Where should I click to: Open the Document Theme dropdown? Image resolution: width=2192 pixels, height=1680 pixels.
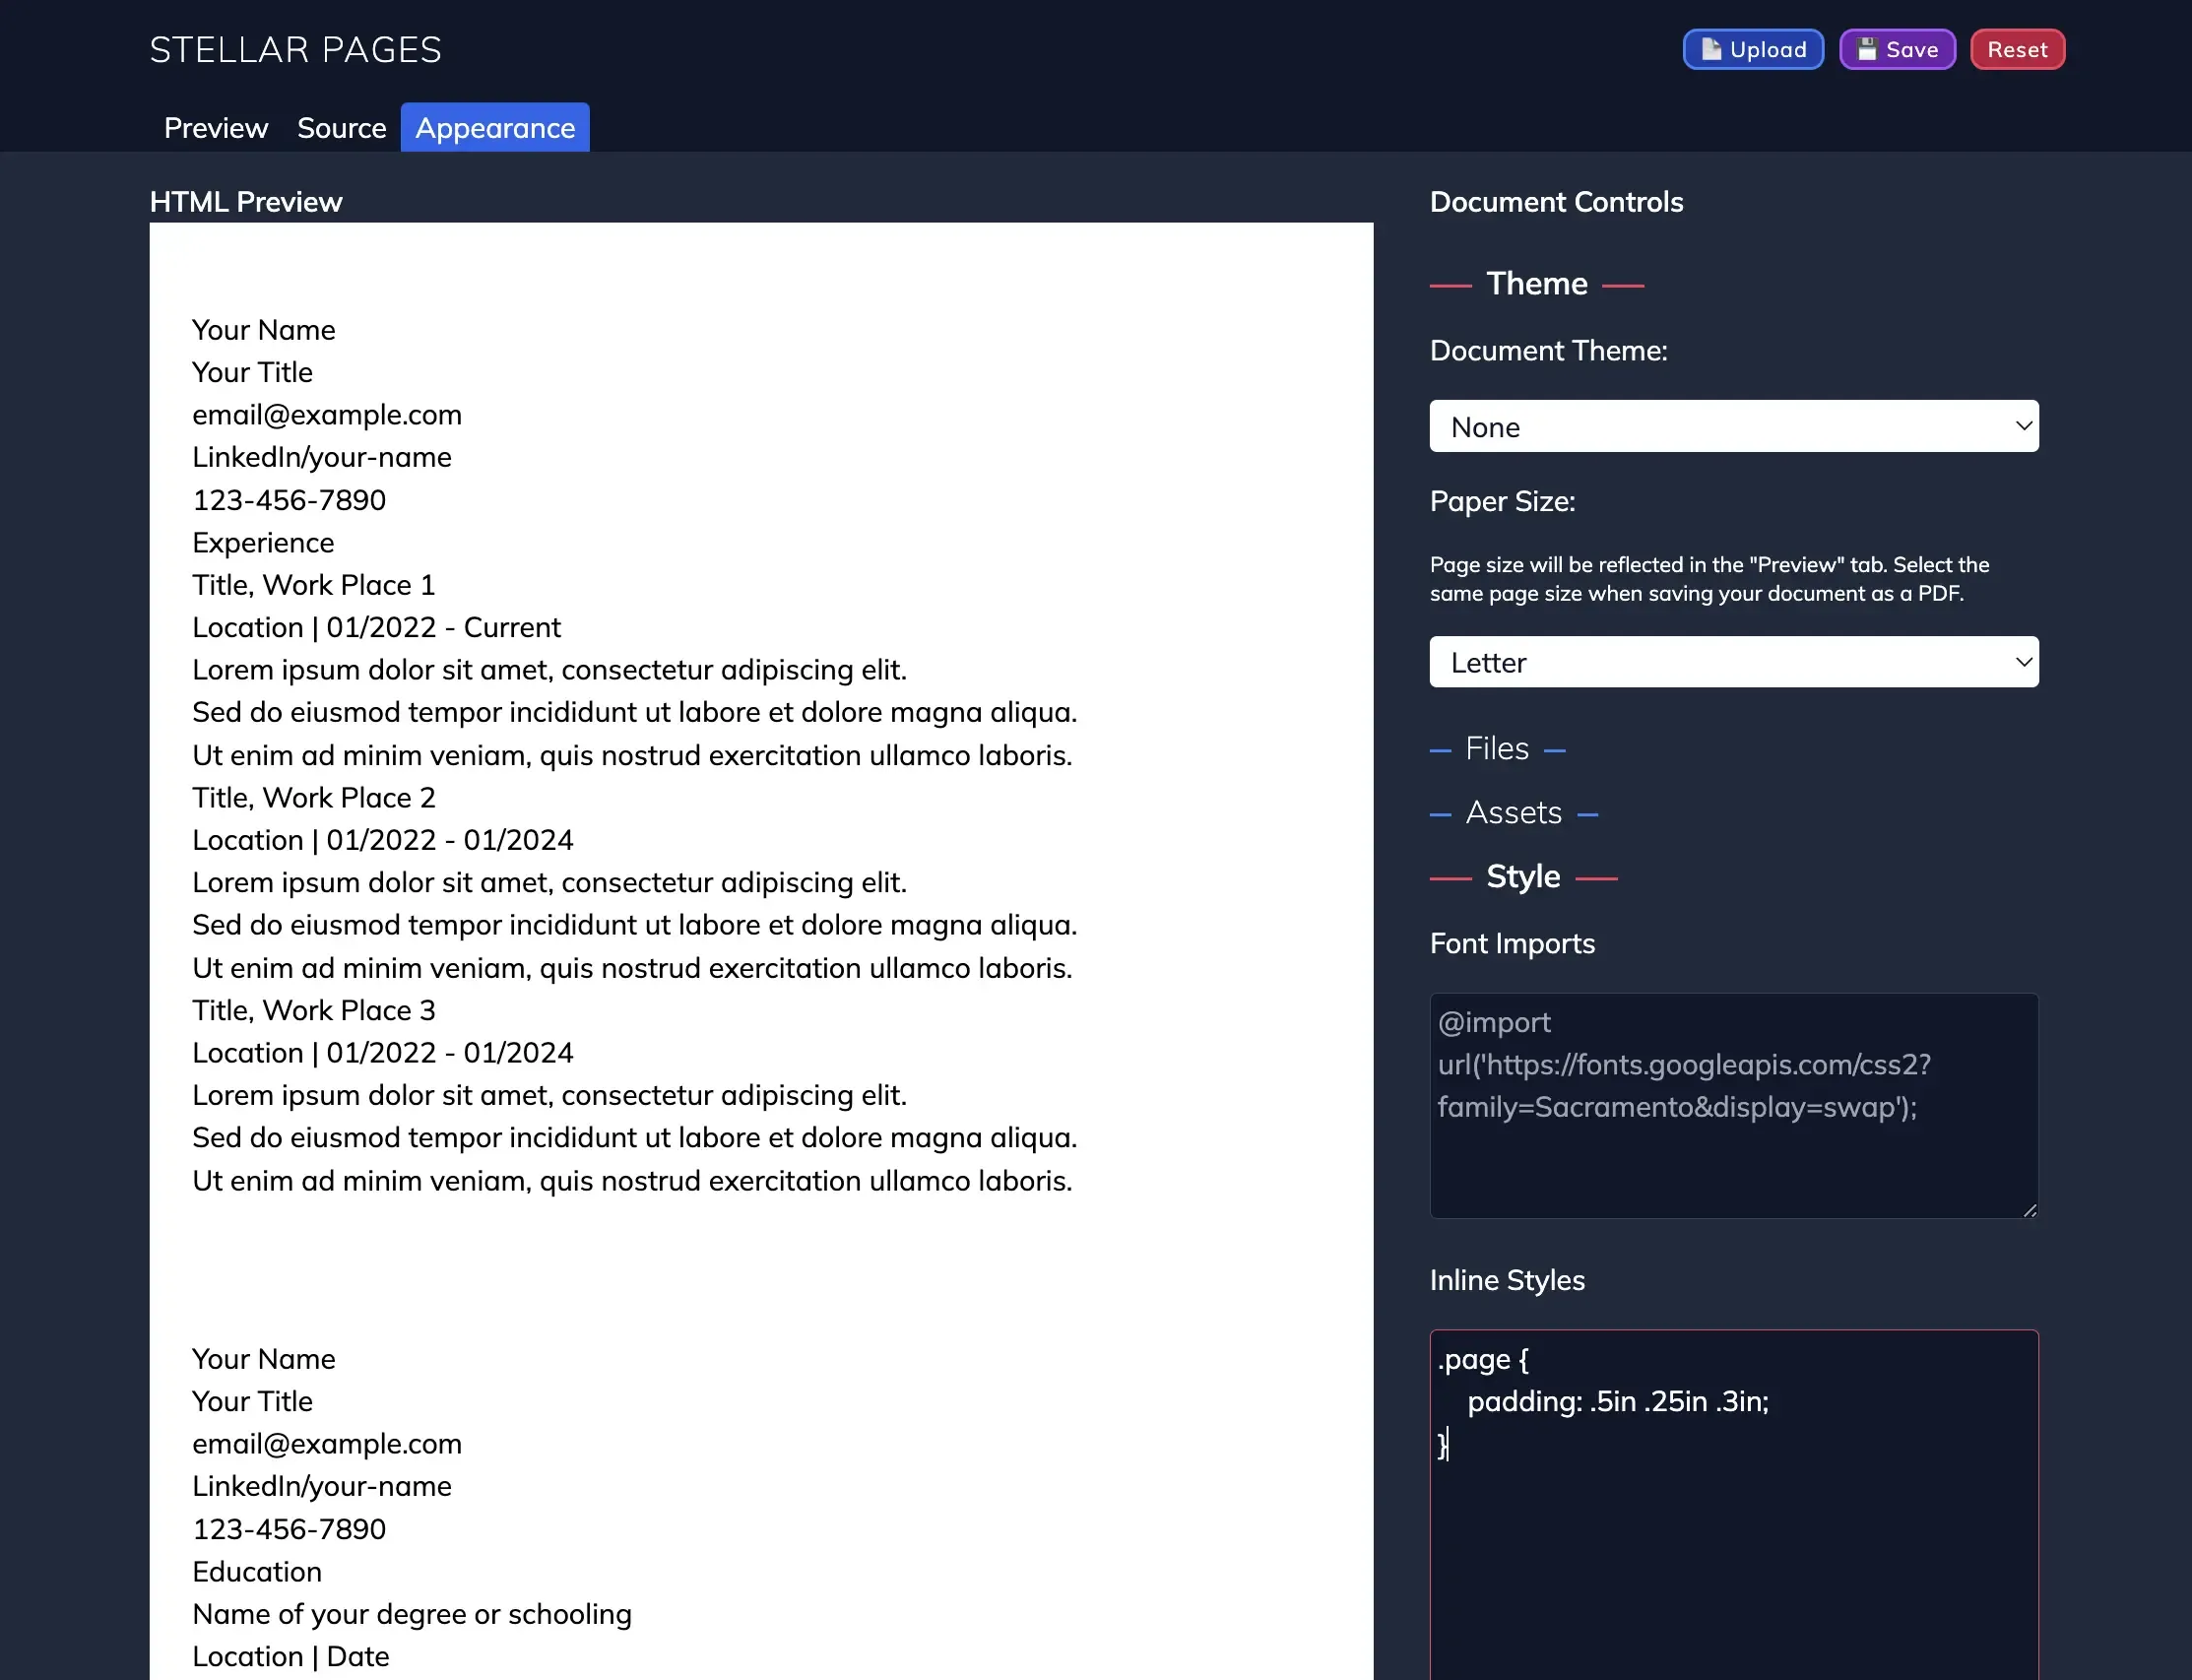click(1734, 426)
